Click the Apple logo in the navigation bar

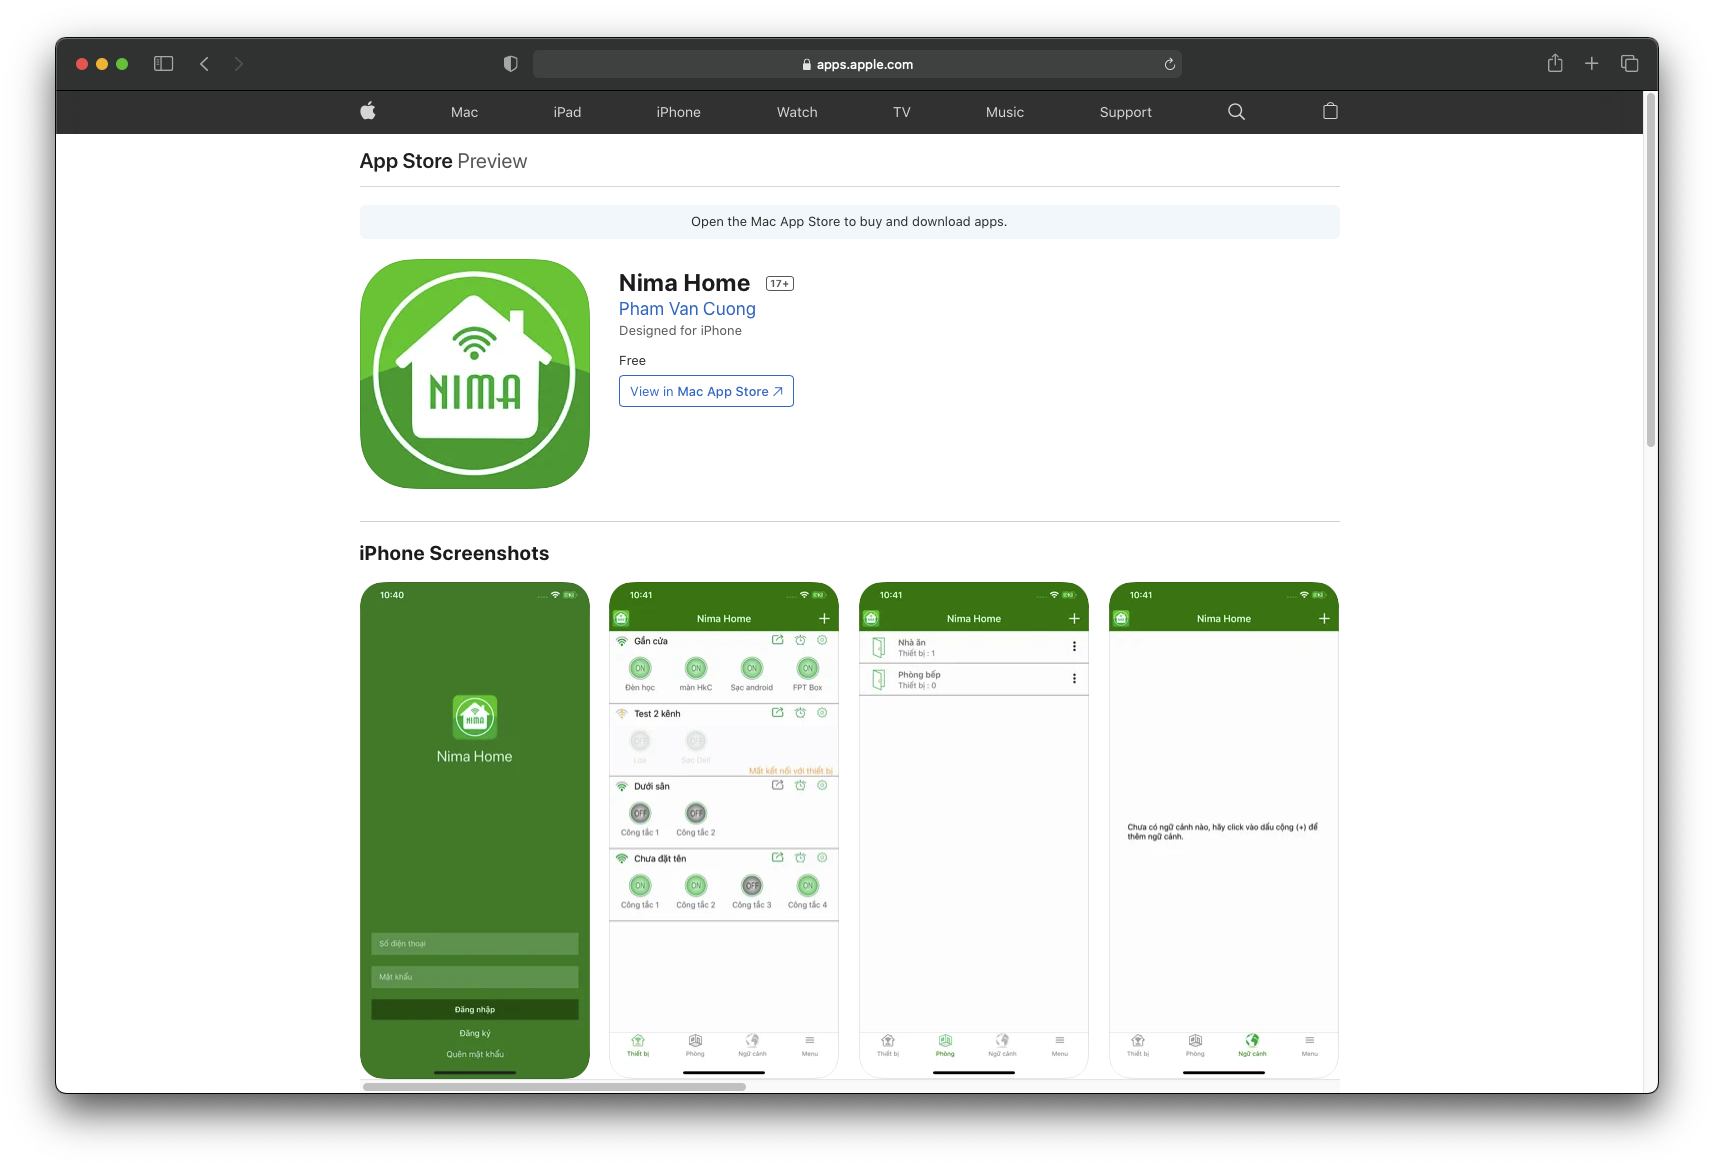pos(367,111)
